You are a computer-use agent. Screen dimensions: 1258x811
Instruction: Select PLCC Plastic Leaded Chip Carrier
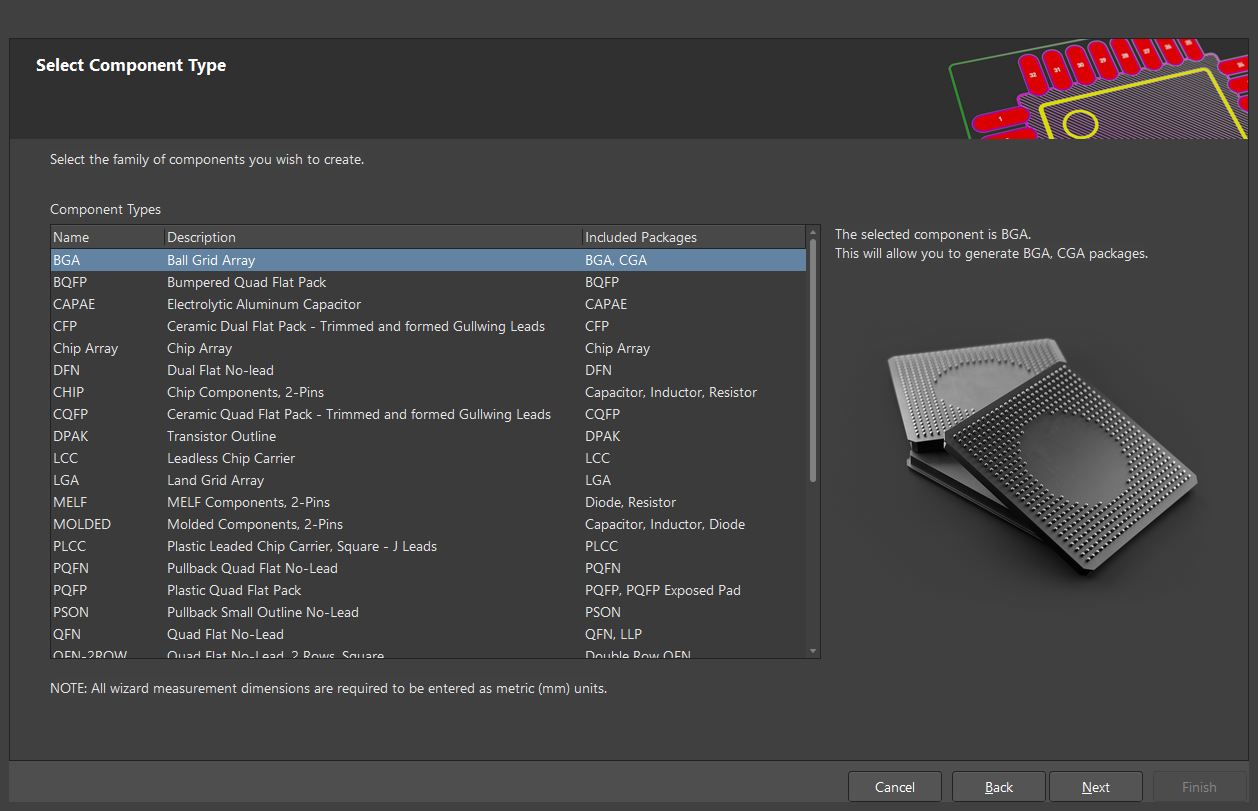click(x=428, y=546)
